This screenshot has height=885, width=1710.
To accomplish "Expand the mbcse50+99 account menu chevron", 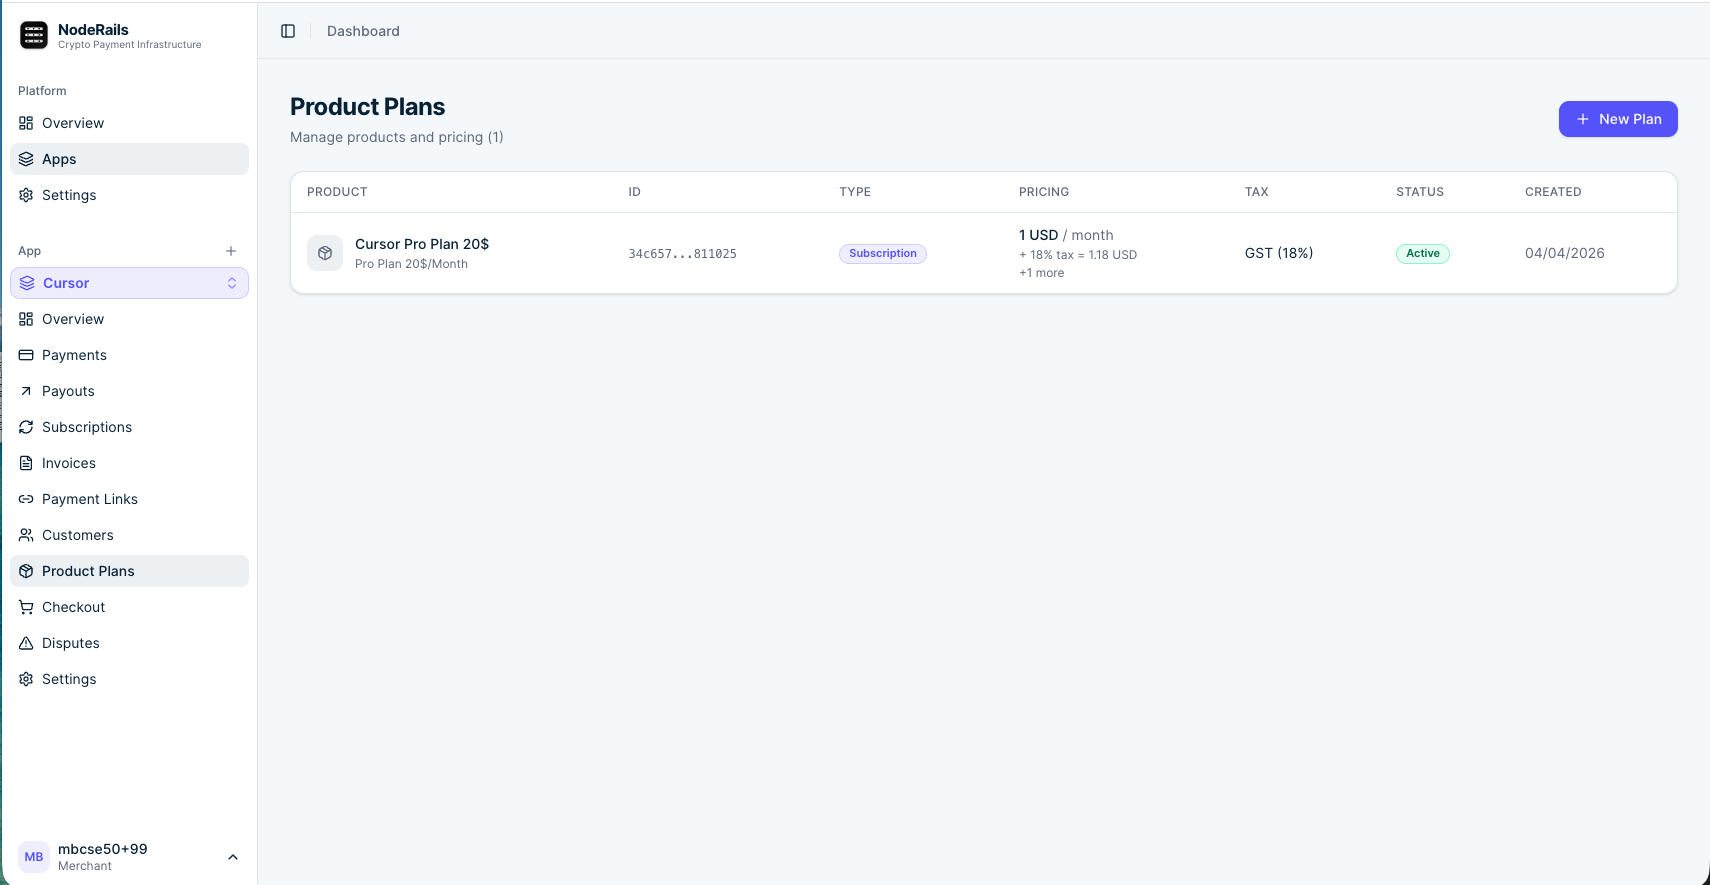I will pos(233,857).
